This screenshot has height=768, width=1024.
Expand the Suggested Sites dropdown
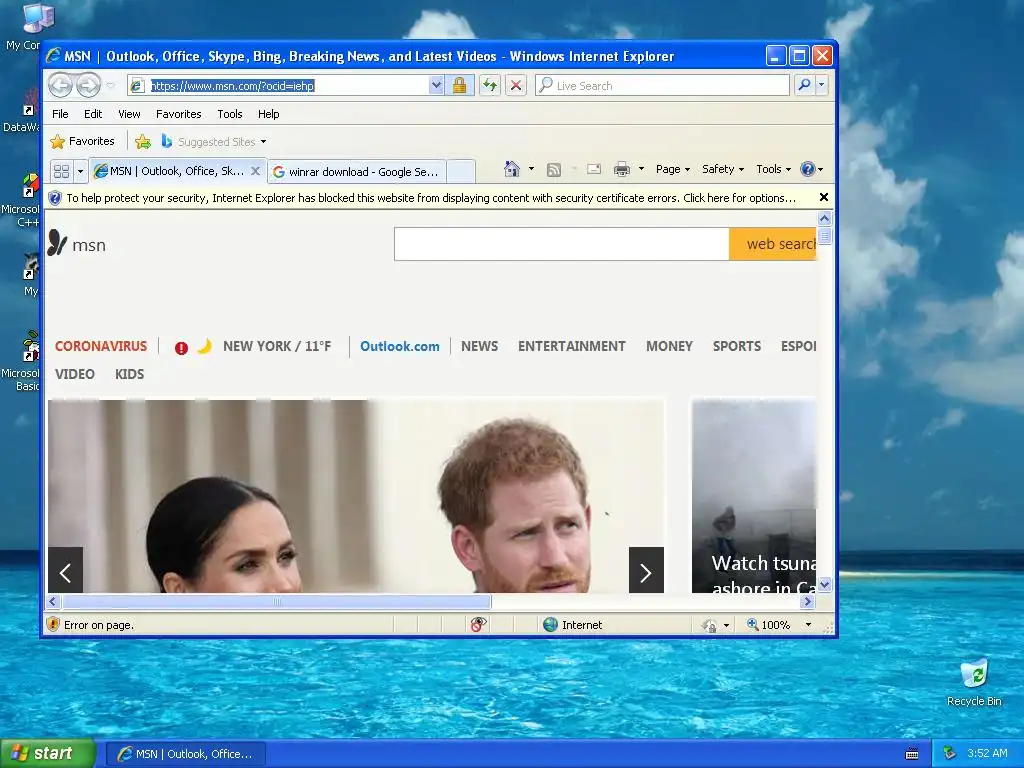tap(263, 142)
